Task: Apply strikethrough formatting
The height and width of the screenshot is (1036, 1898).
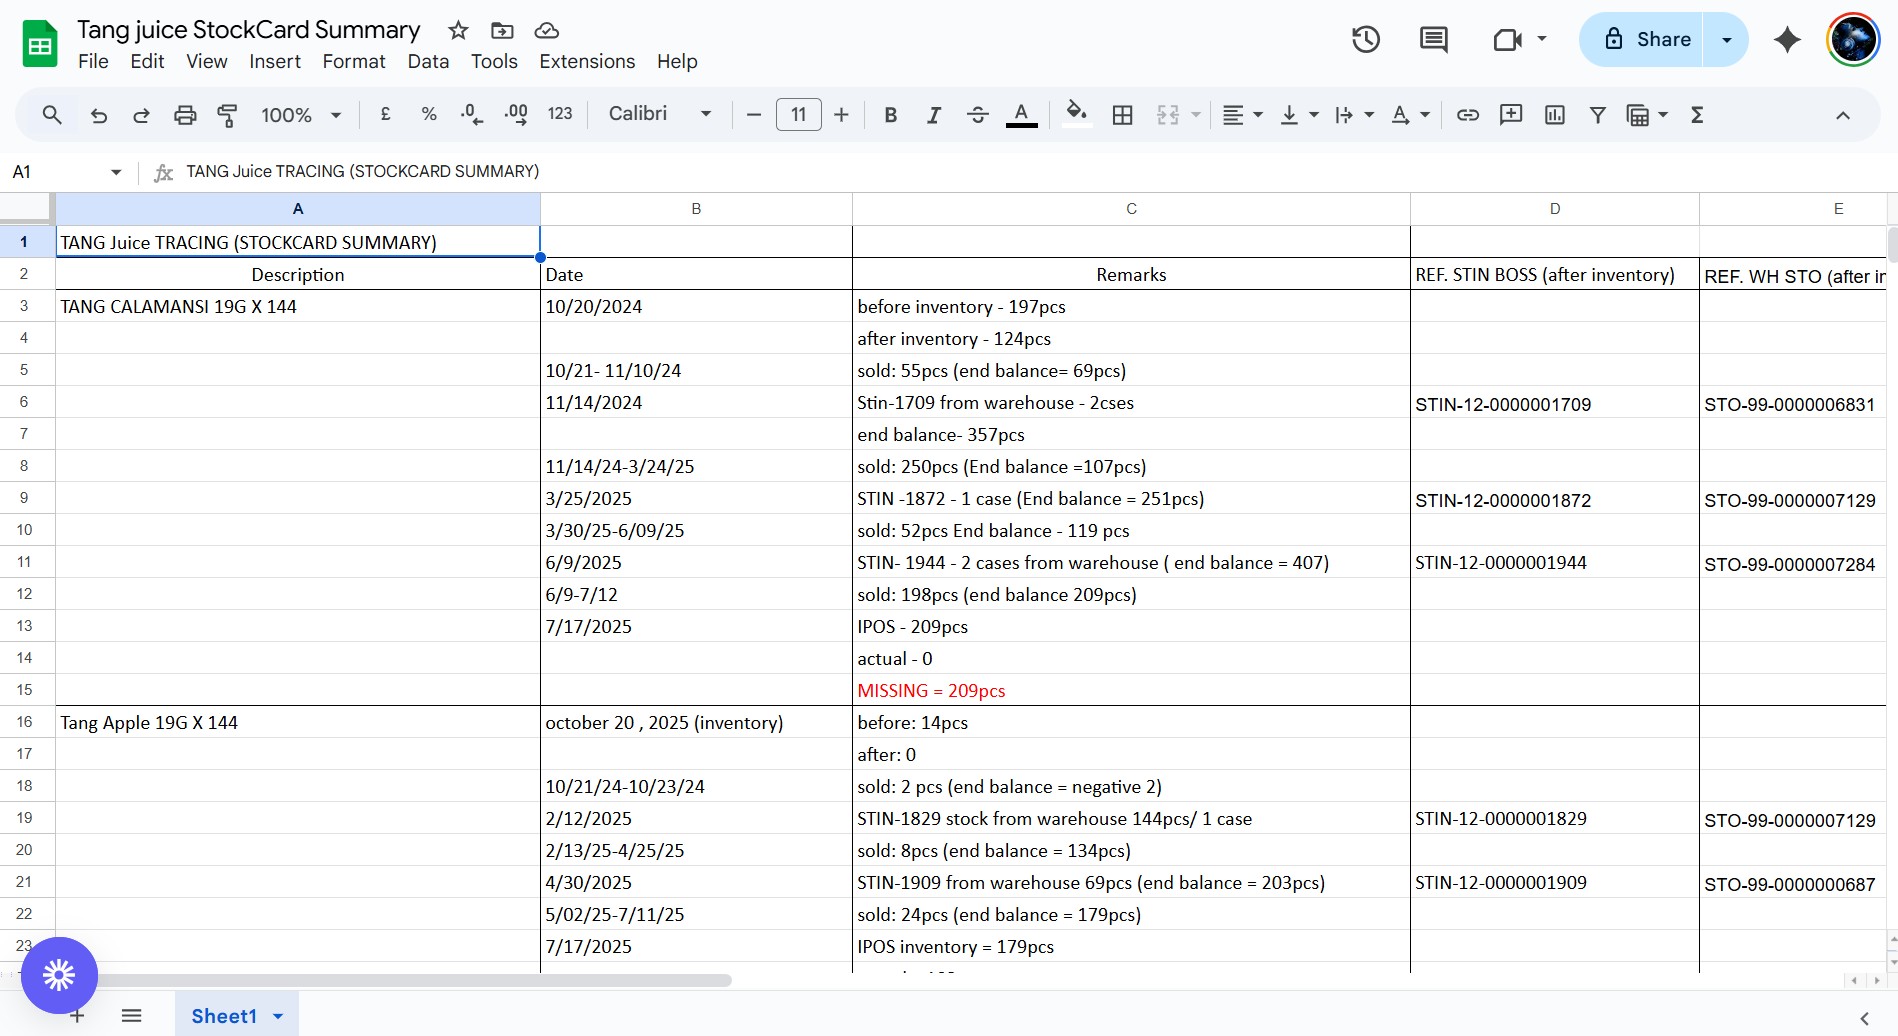Action: point(978,115)
